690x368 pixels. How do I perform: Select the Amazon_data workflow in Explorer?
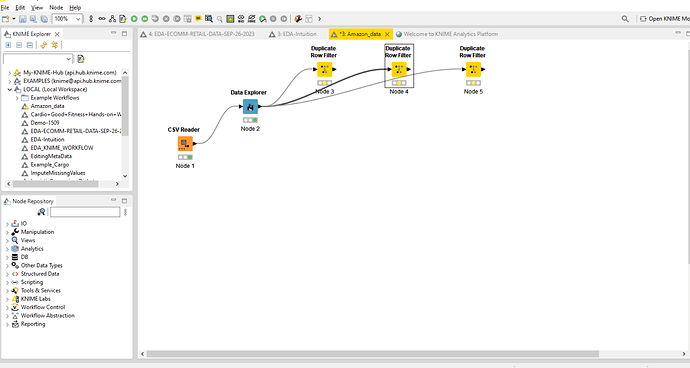47,106
